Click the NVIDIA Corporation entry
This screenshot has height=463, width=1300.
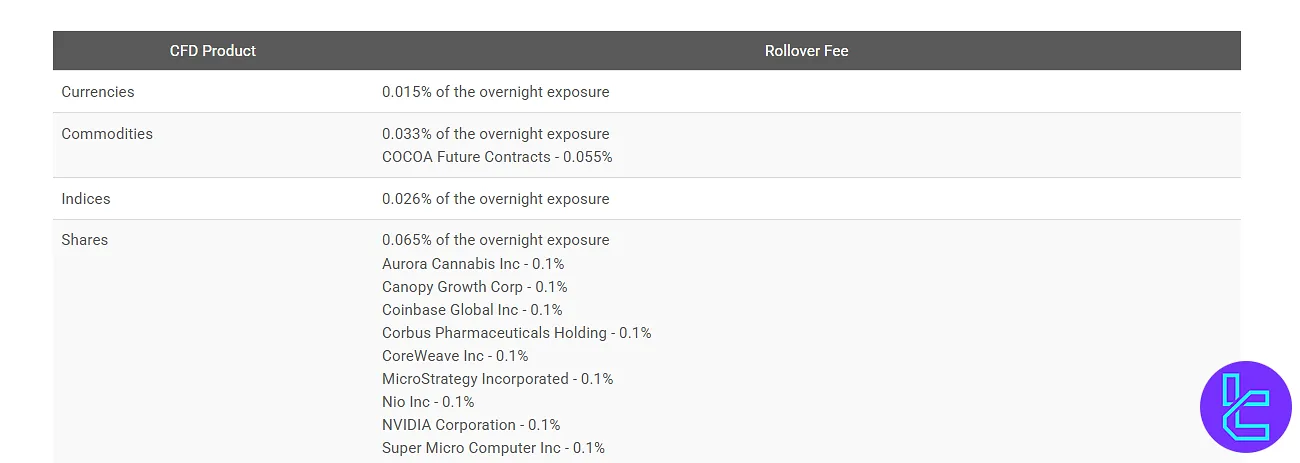click(471, 425)
